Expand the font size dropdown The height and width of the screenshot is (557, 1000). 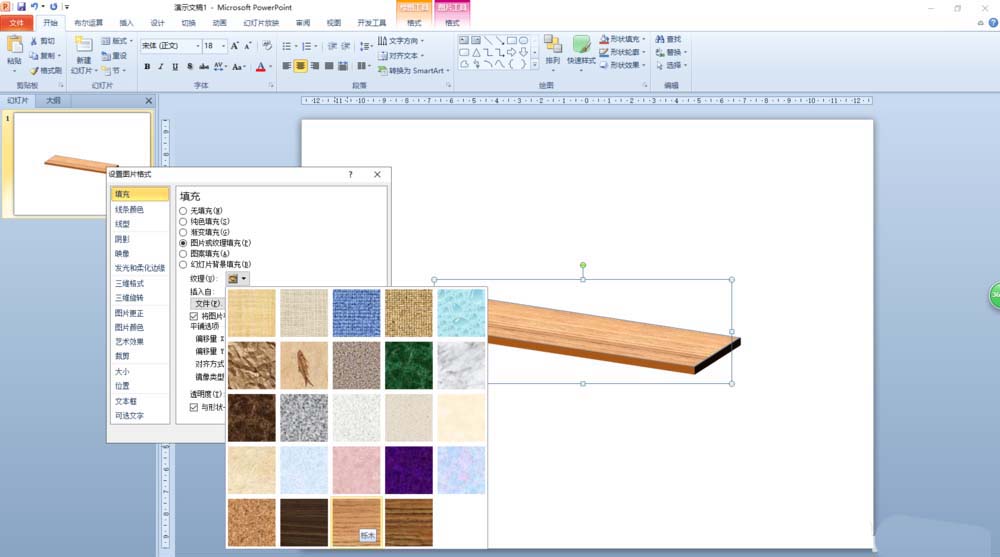(222, 46)
